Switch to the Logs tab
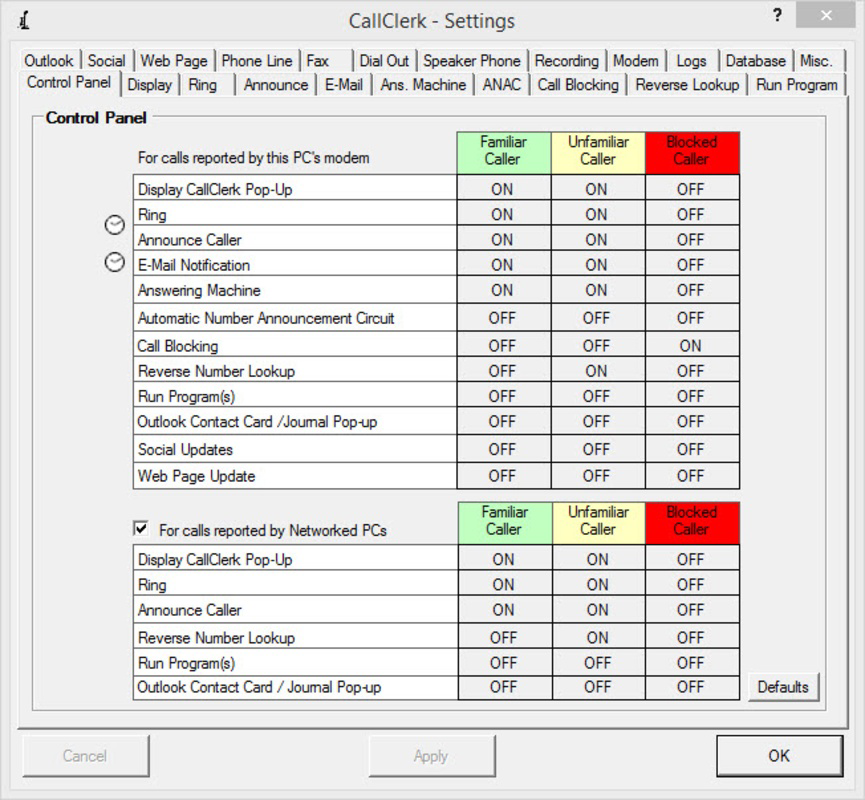The height and width of the screenshot is (800, 865). pyautogui.click(x=691, y=61)
